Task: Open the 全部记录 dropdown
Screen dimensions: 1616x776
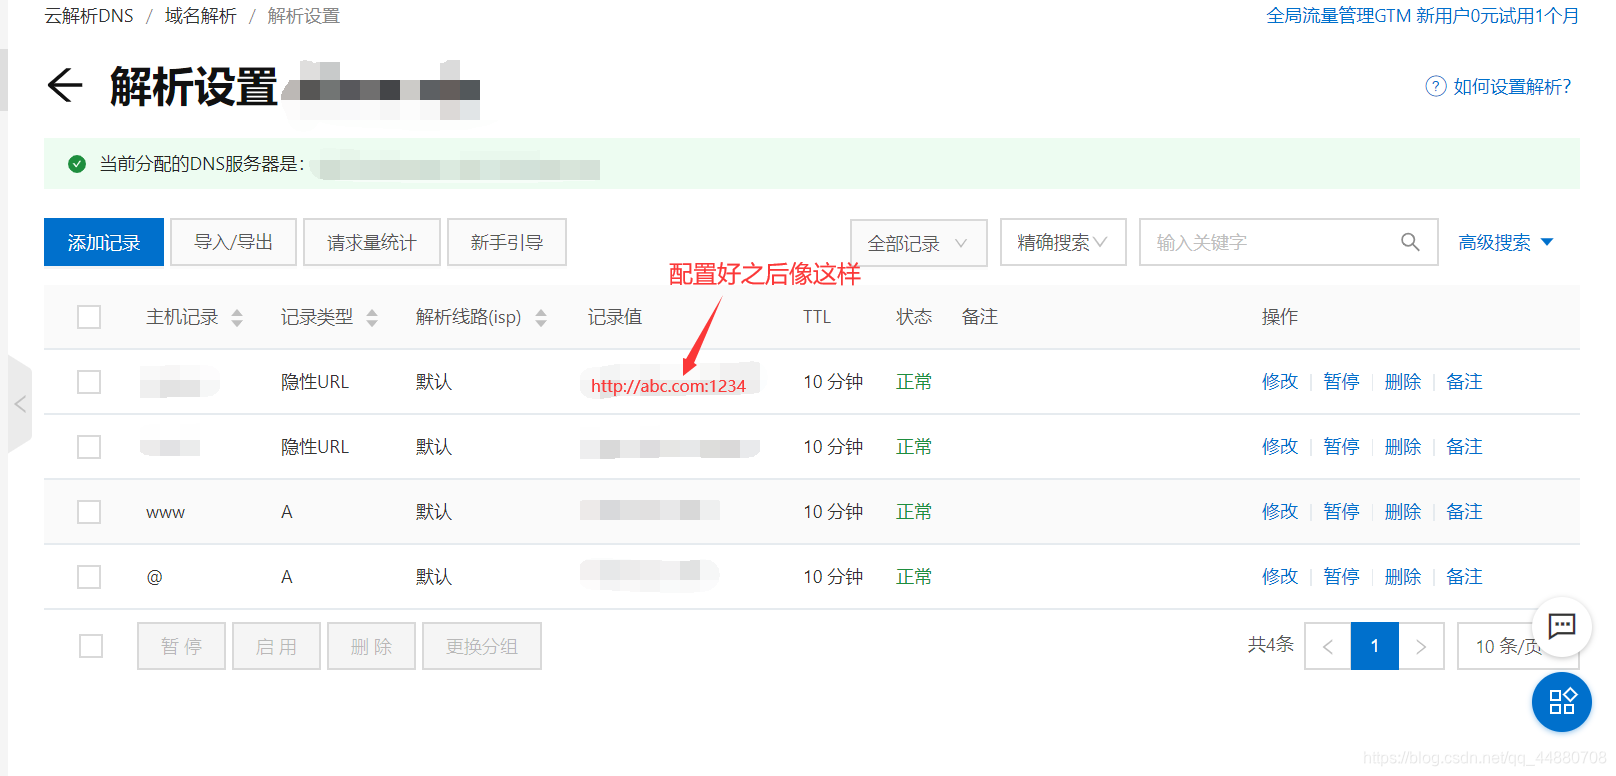Action: point(919,242)
